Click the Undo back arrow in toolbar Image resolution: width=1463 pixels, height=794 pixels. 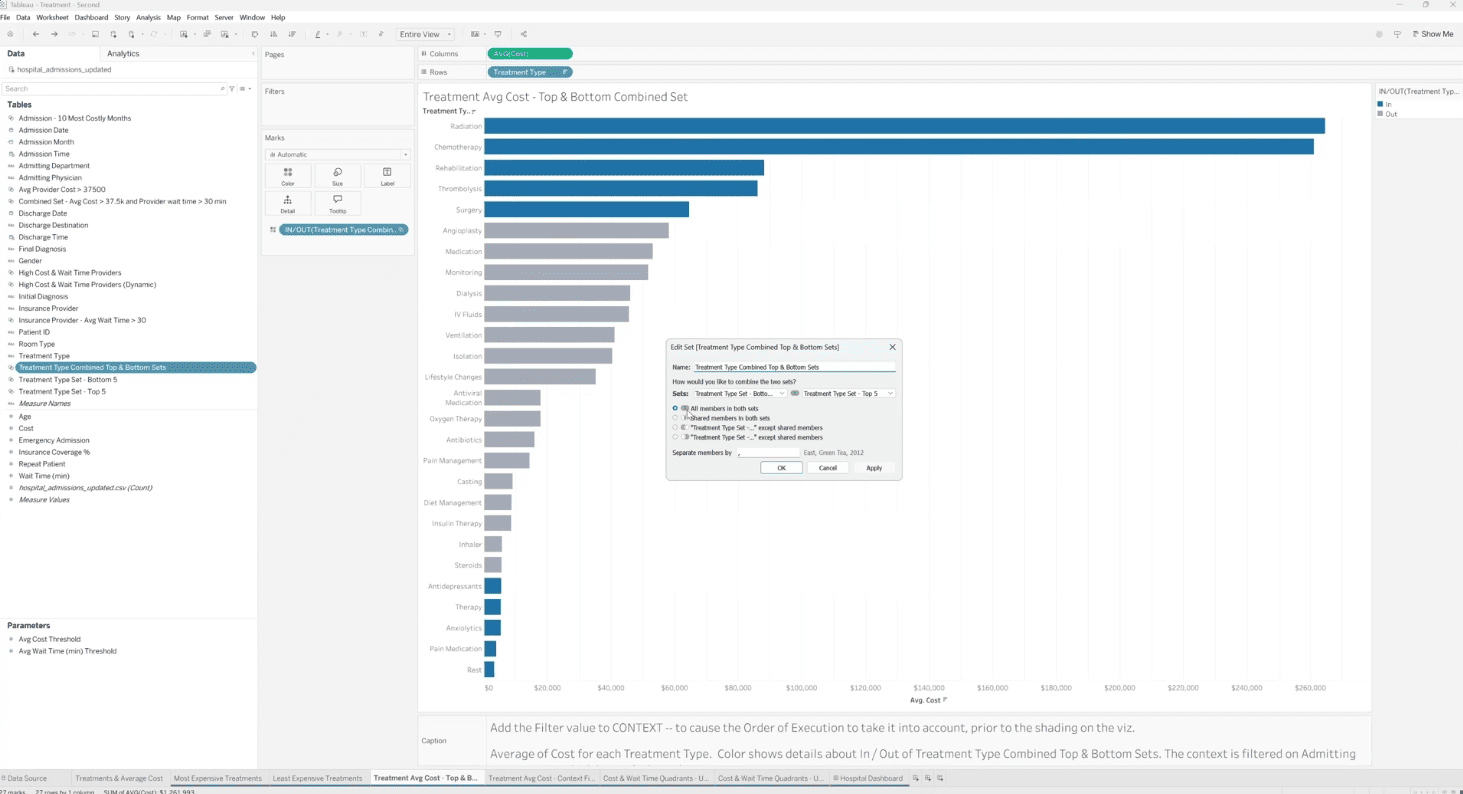[36, 34]
